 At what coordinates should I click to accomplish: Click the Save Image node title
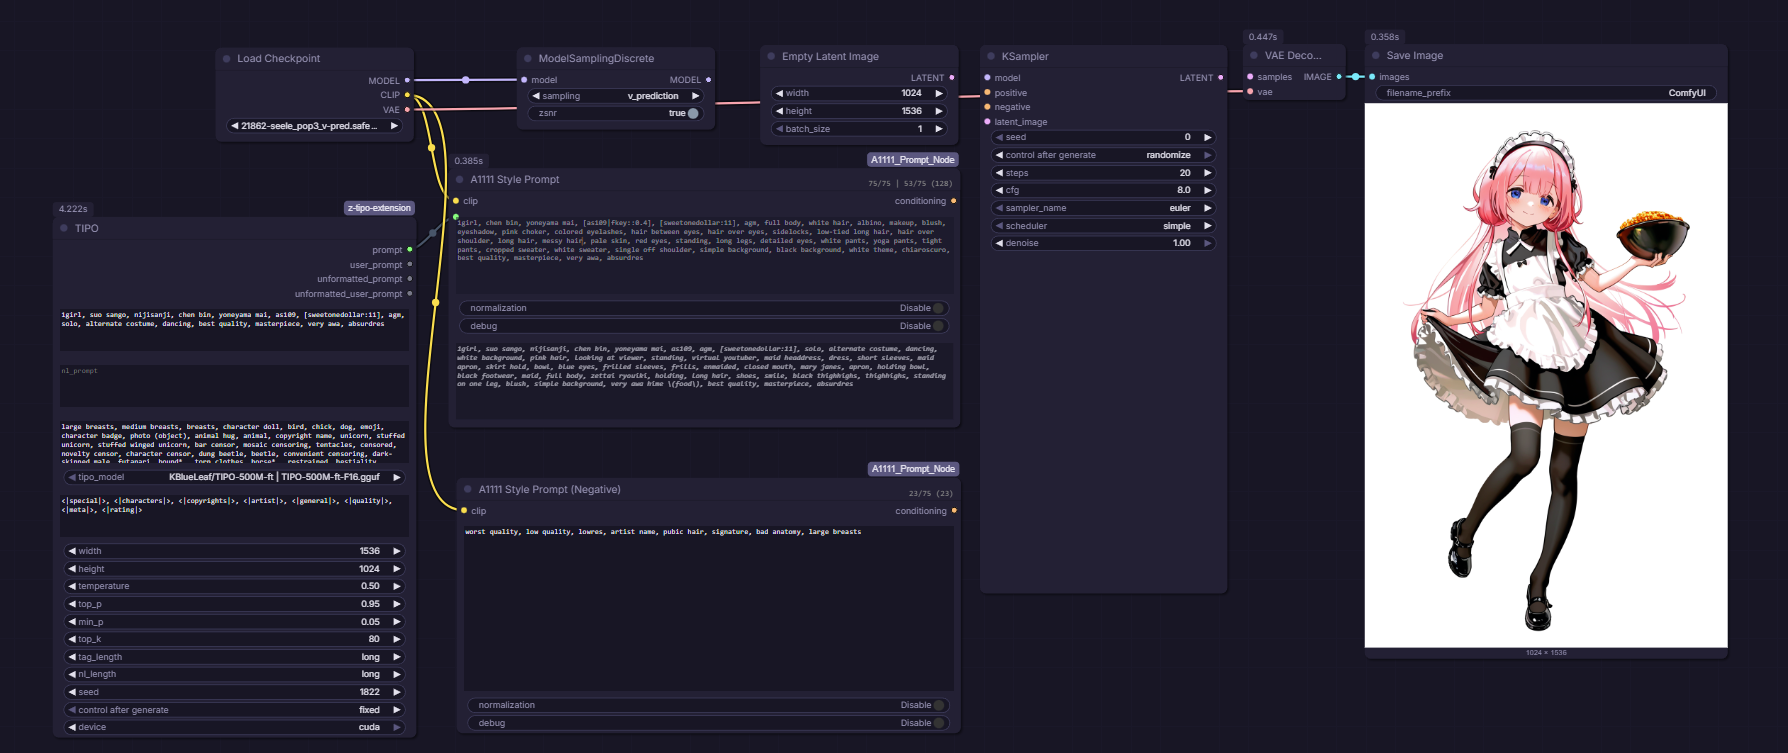(x=1414, y=56)
